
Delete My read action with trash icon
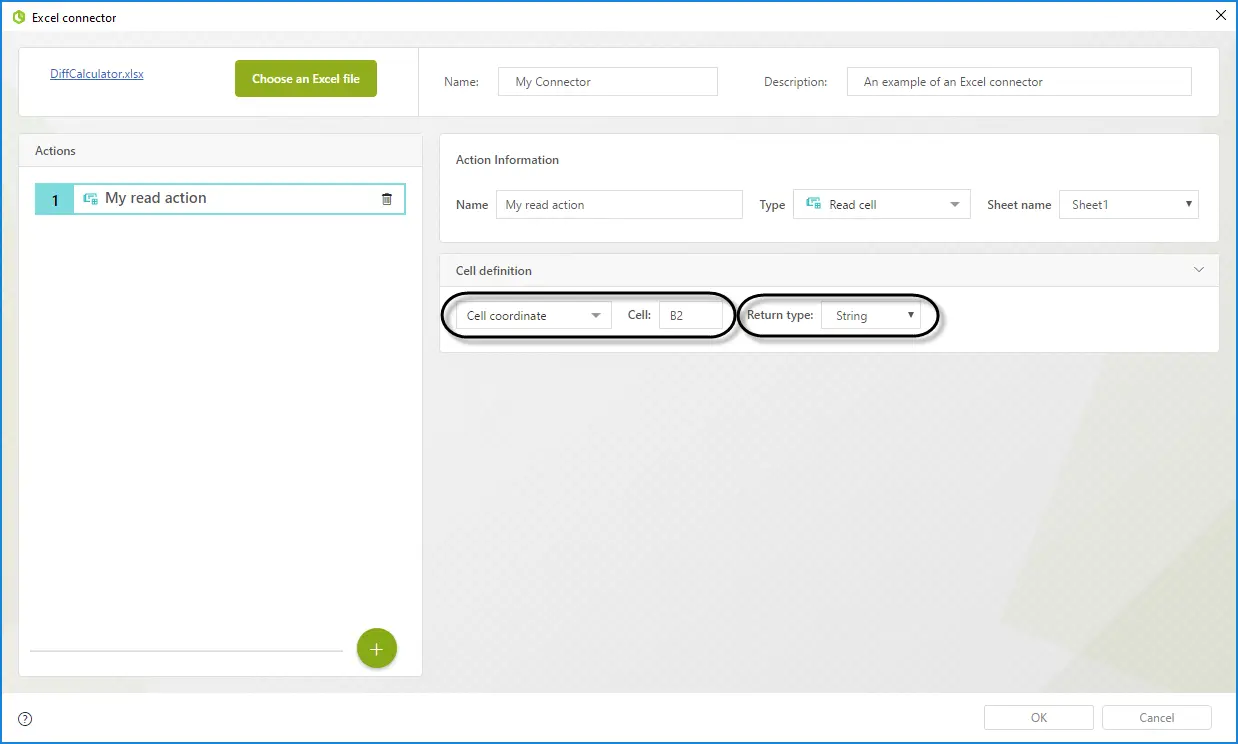pos(387,199)
